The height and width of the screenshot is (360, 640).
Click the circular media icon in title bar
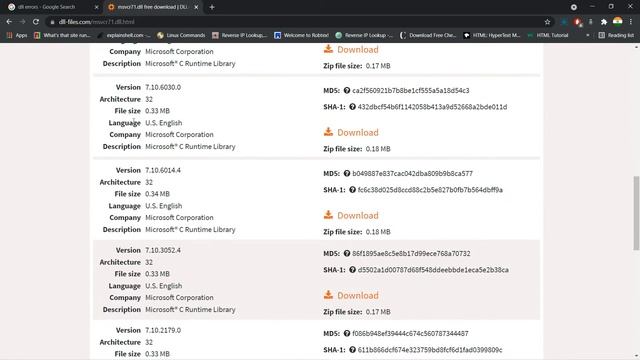pos(573,7)
